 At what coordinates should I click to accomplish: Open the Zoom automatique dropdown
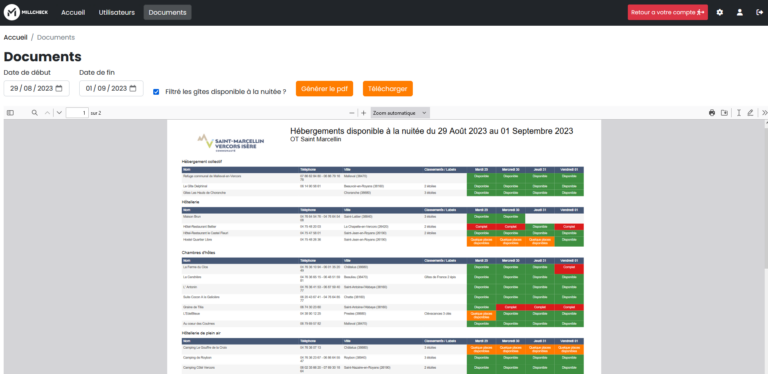pos(400,113)
